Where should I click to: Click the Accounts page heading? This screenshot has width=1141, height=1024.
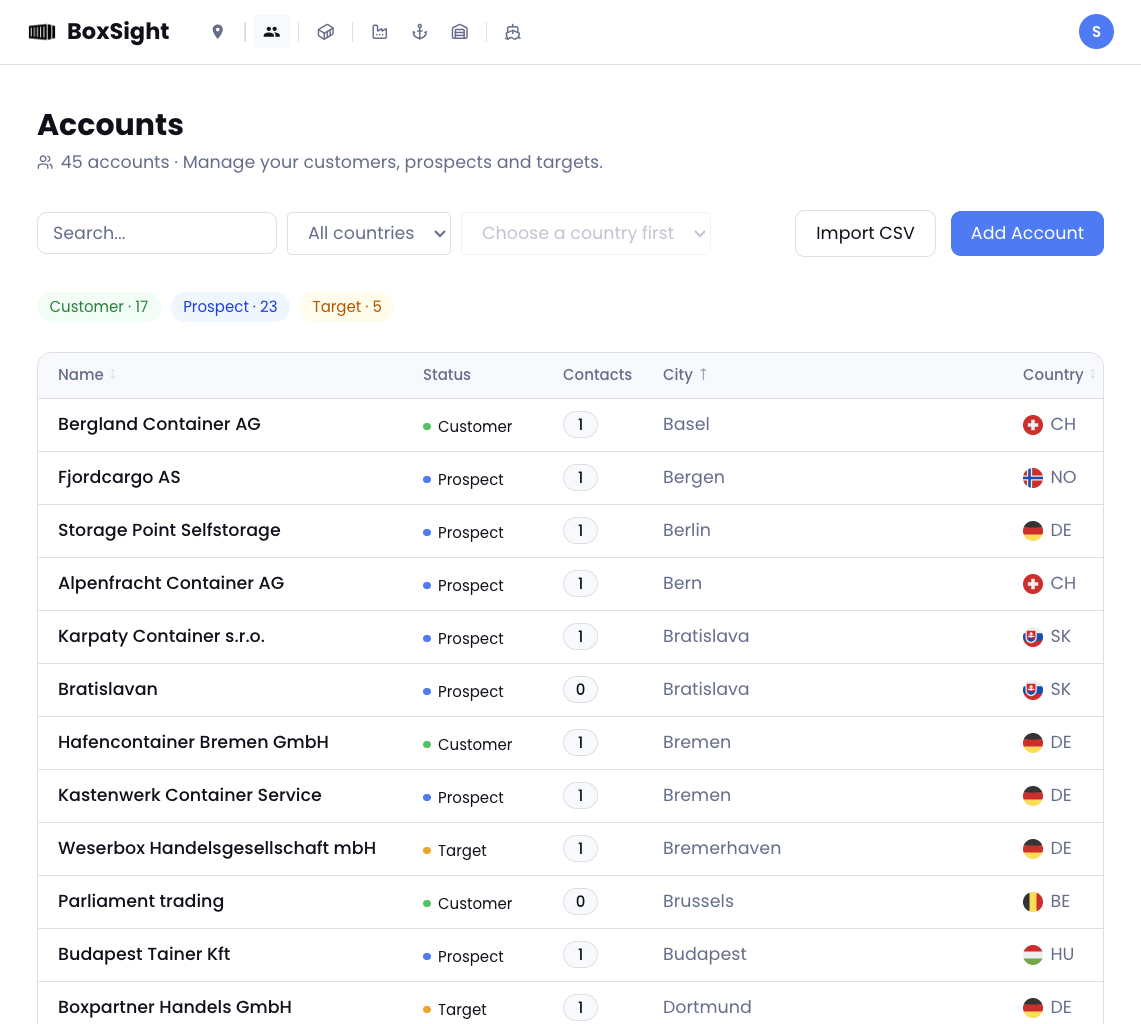coord(111,124)
